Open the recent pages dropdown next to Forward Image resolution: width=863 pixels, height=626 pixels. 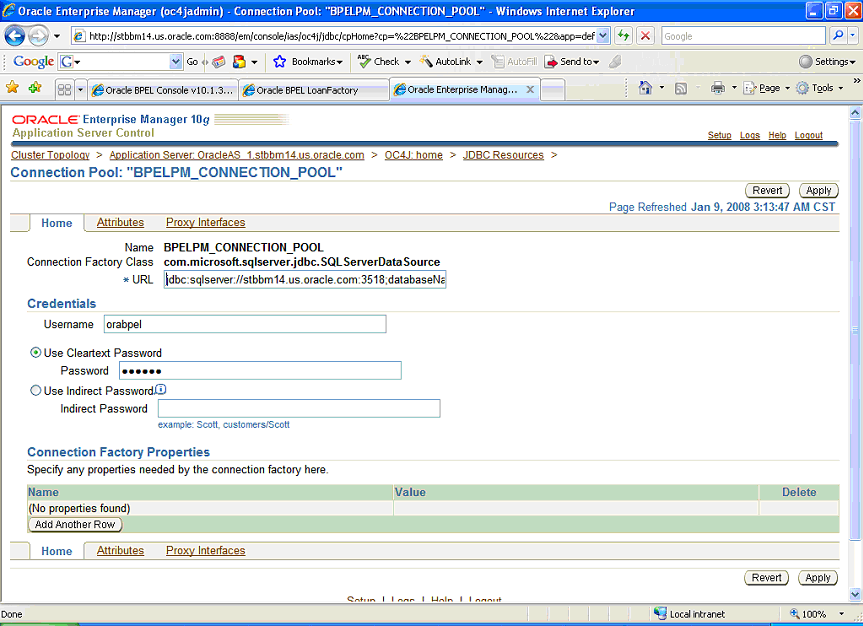tap(57, 36)
